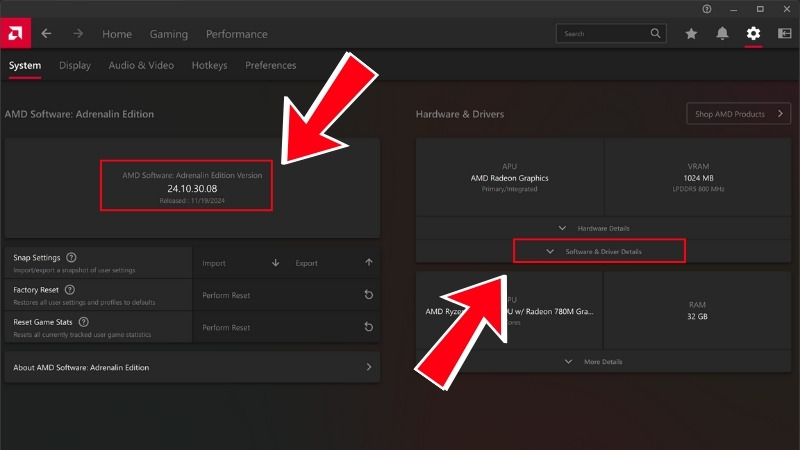This screenshot has width=800, height=450.
Task: Click the AMD logo icon
Action: (16, 33)
